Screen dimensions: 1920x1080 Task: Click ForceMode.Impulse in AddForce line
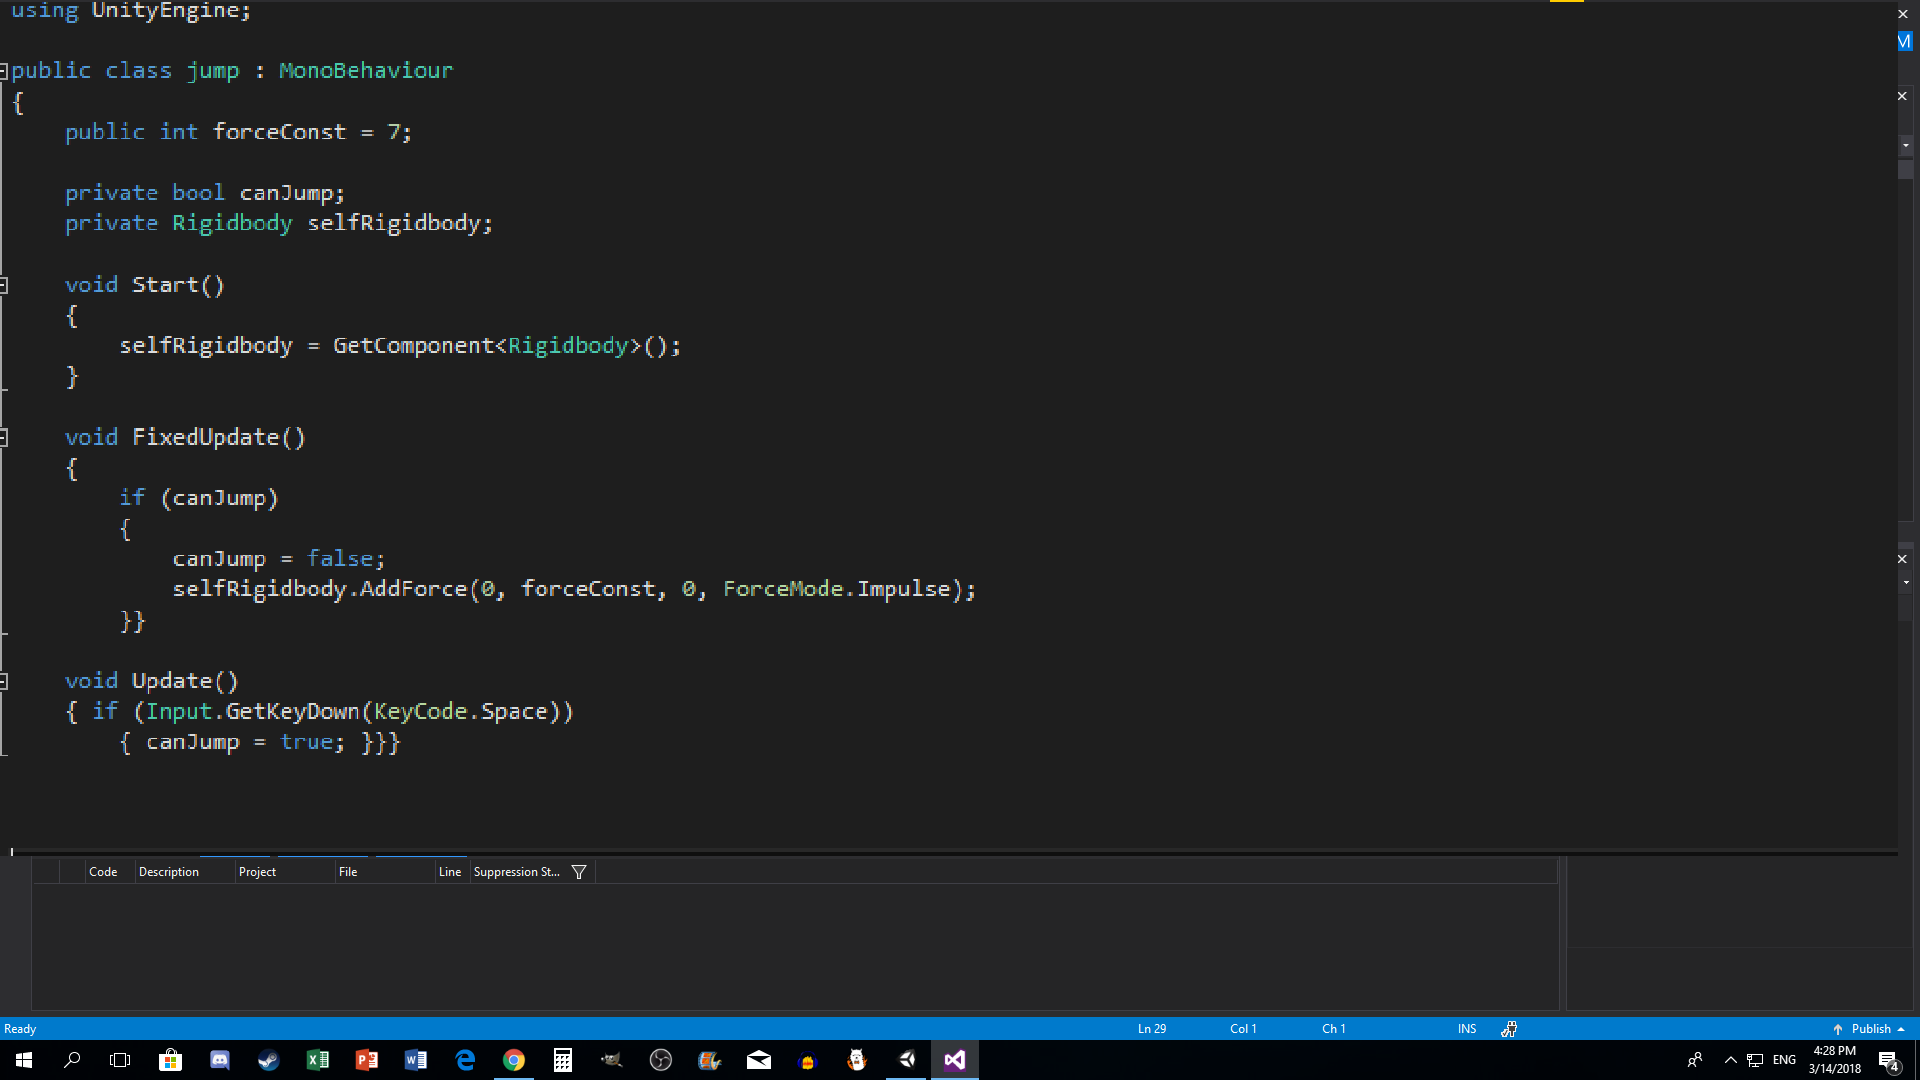836,589
